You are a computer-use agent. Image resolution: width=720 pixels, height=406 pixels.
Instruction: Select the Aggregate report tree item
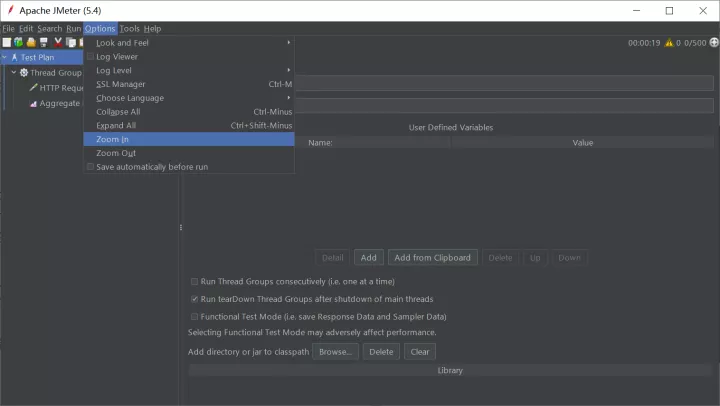[60, 103]
